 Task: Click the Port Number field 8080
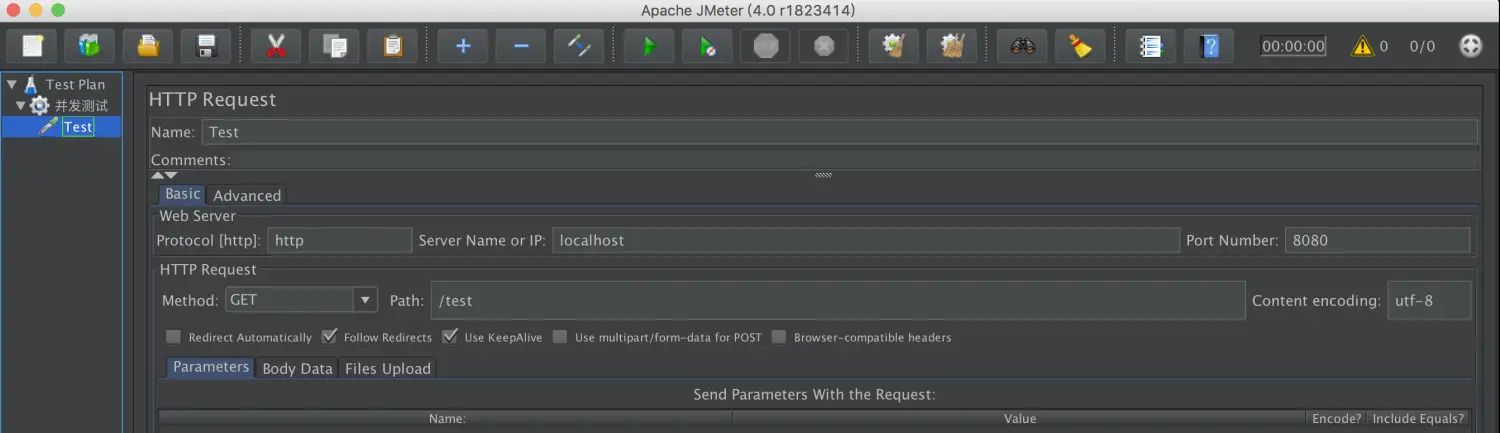pos(1377,240)
